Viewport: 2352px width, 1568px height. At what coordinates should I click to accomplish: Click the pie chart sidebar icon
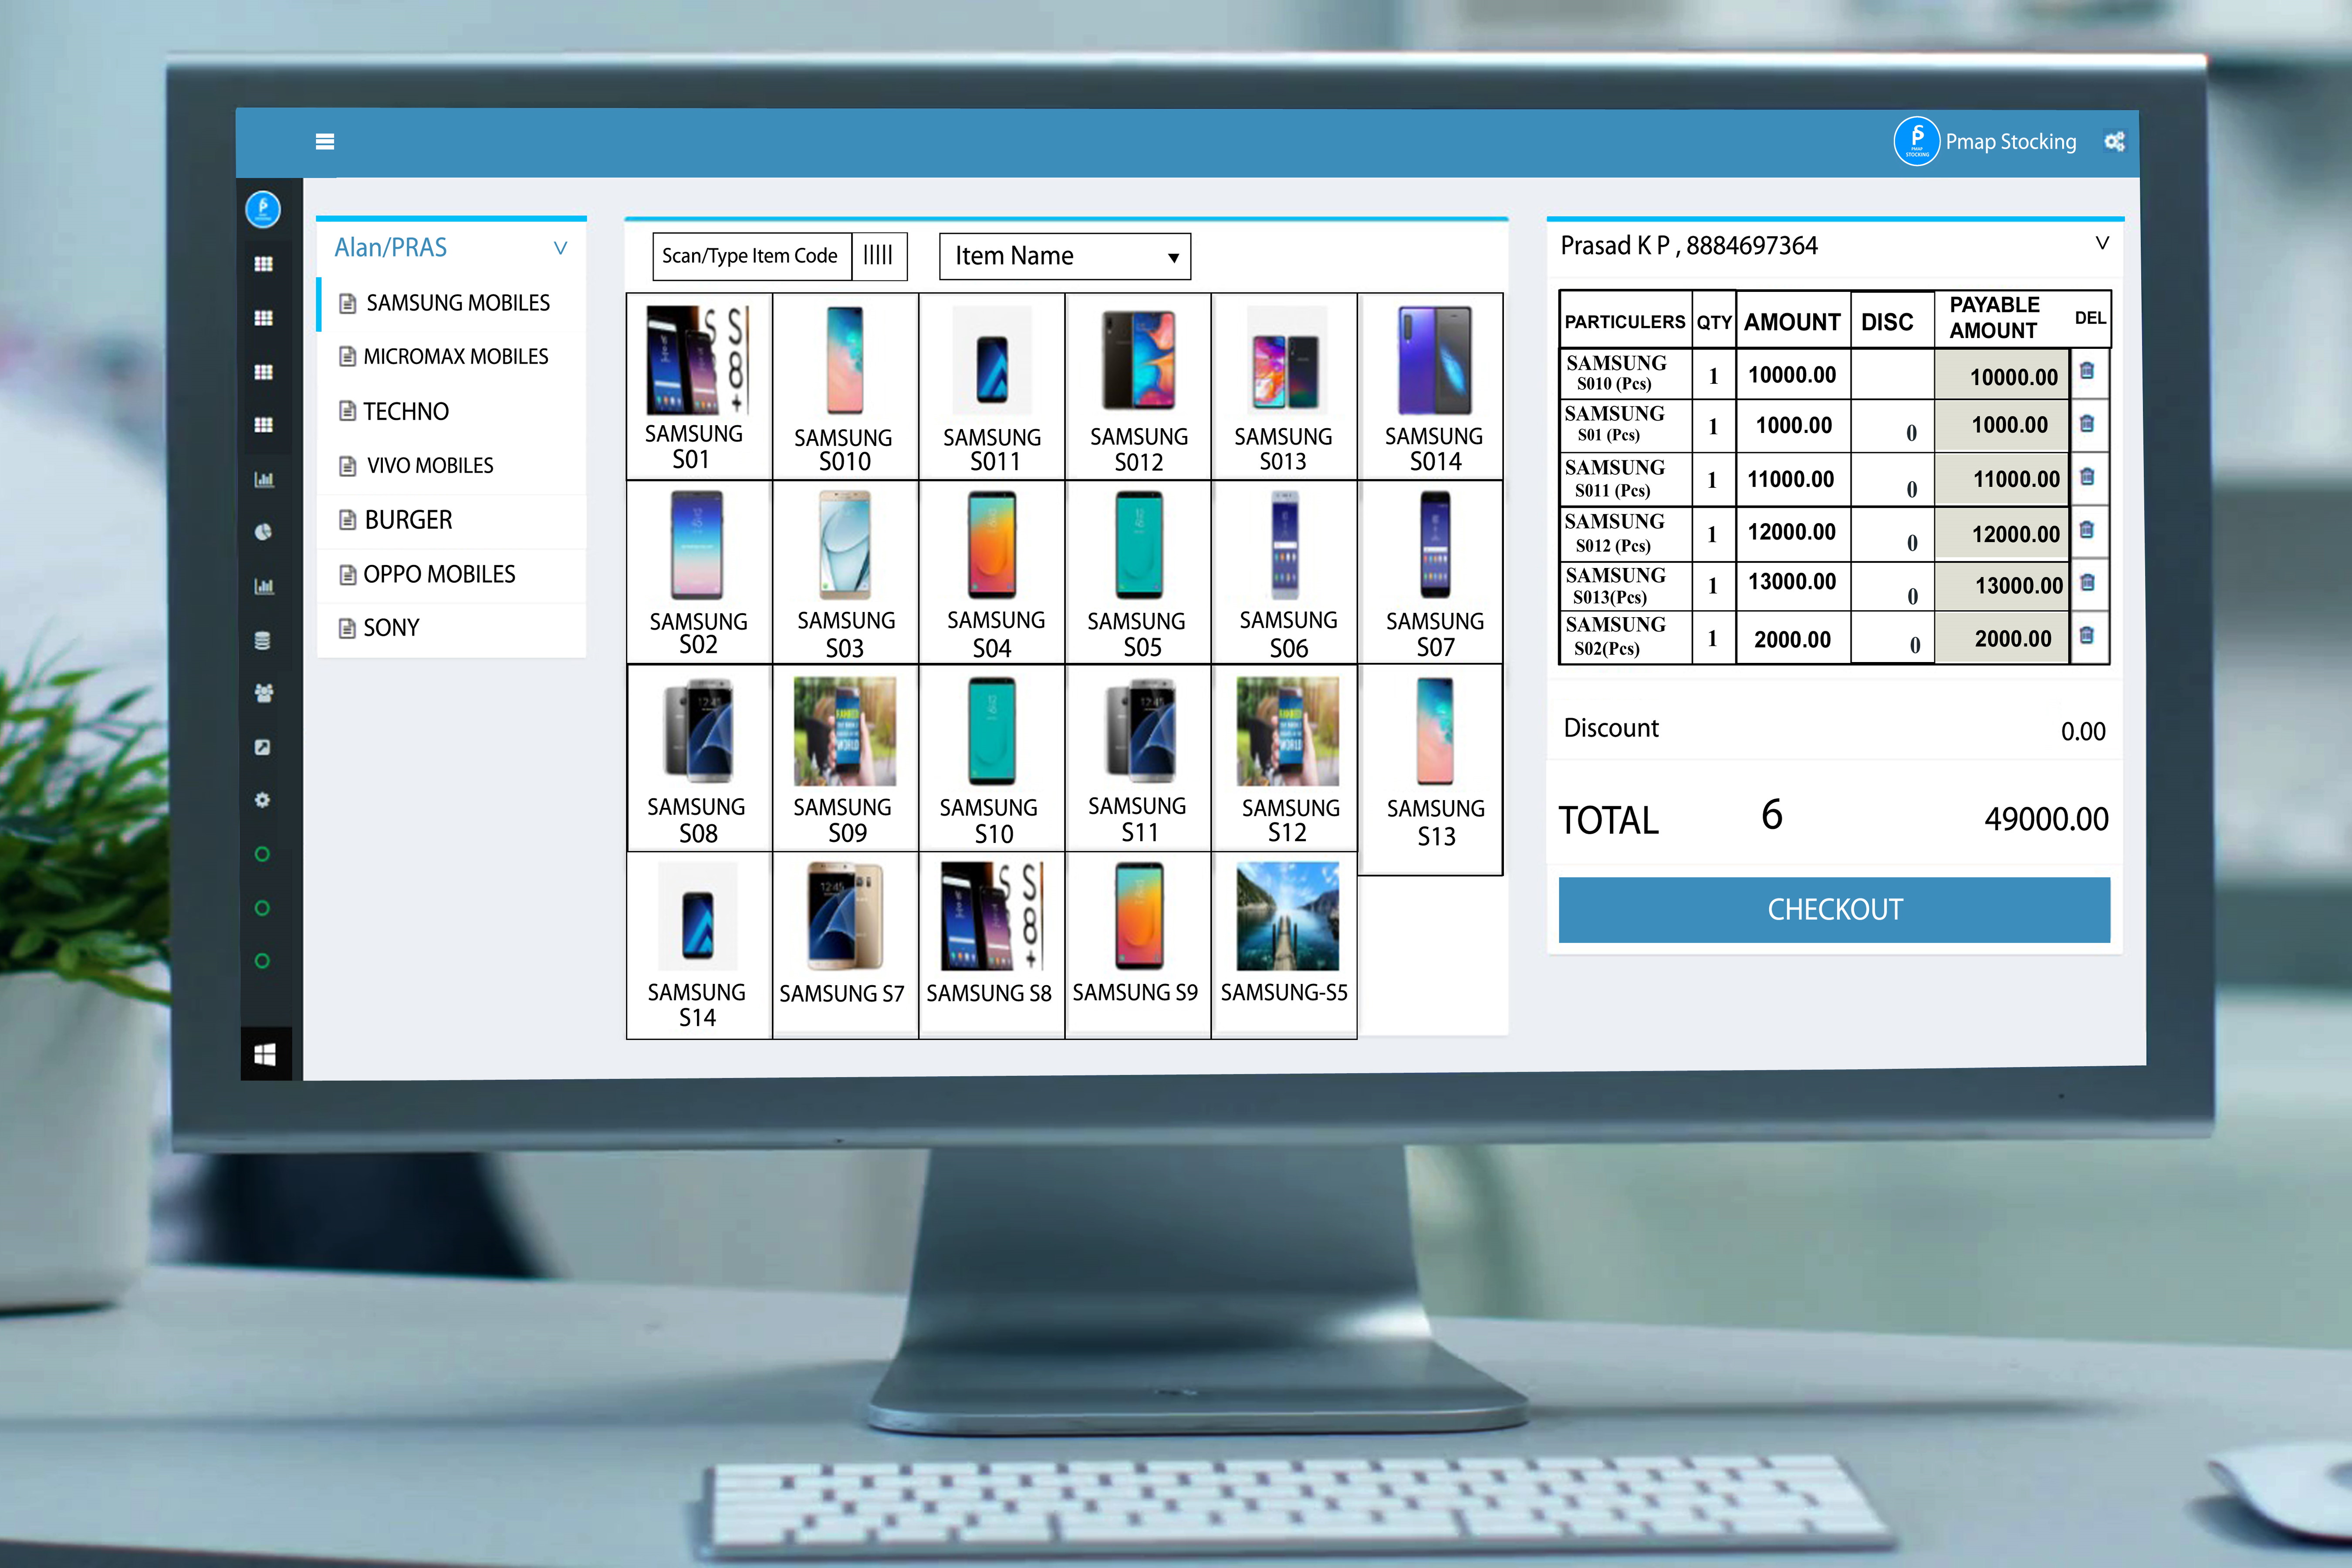point(263,532)
